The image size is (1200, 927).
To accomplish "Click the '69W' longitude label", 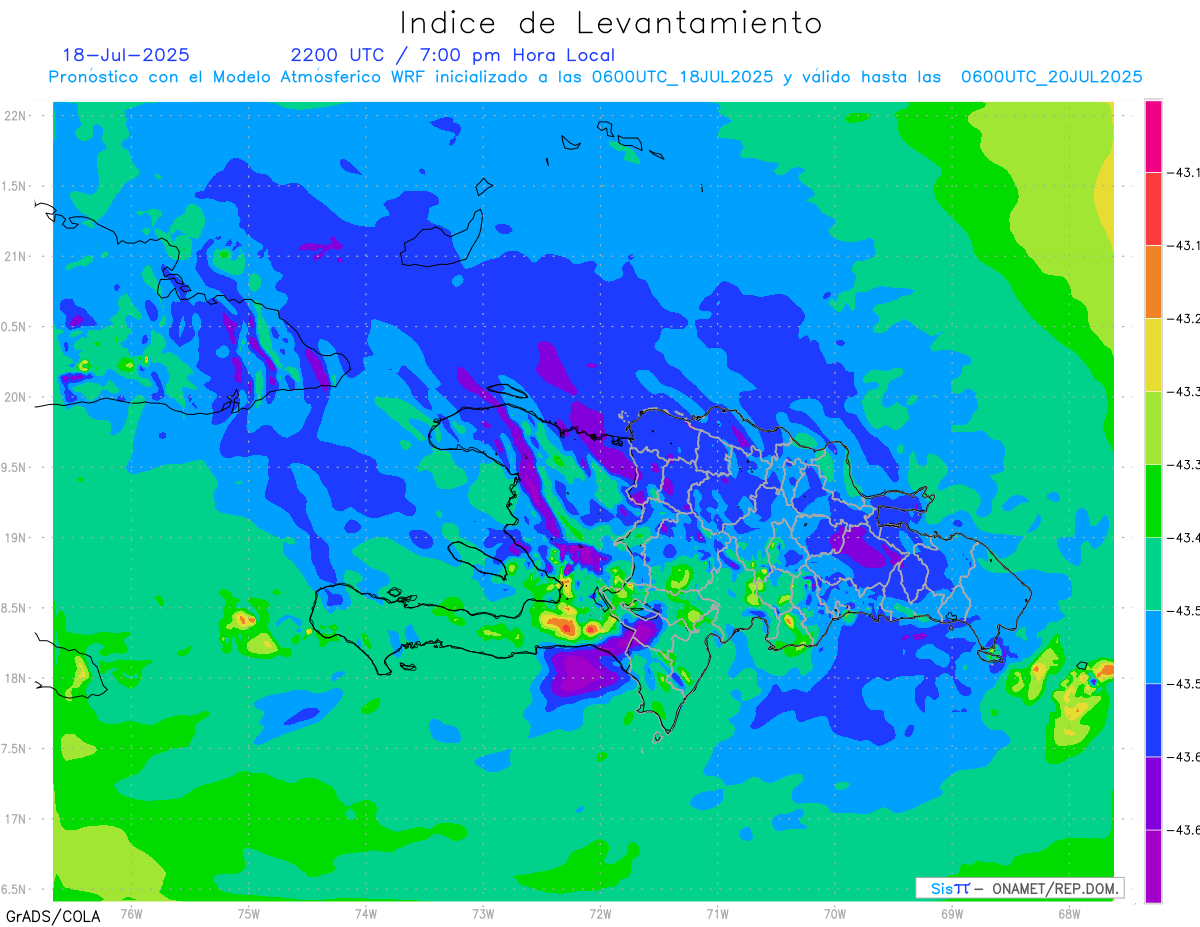I will [x=952, y=913].
